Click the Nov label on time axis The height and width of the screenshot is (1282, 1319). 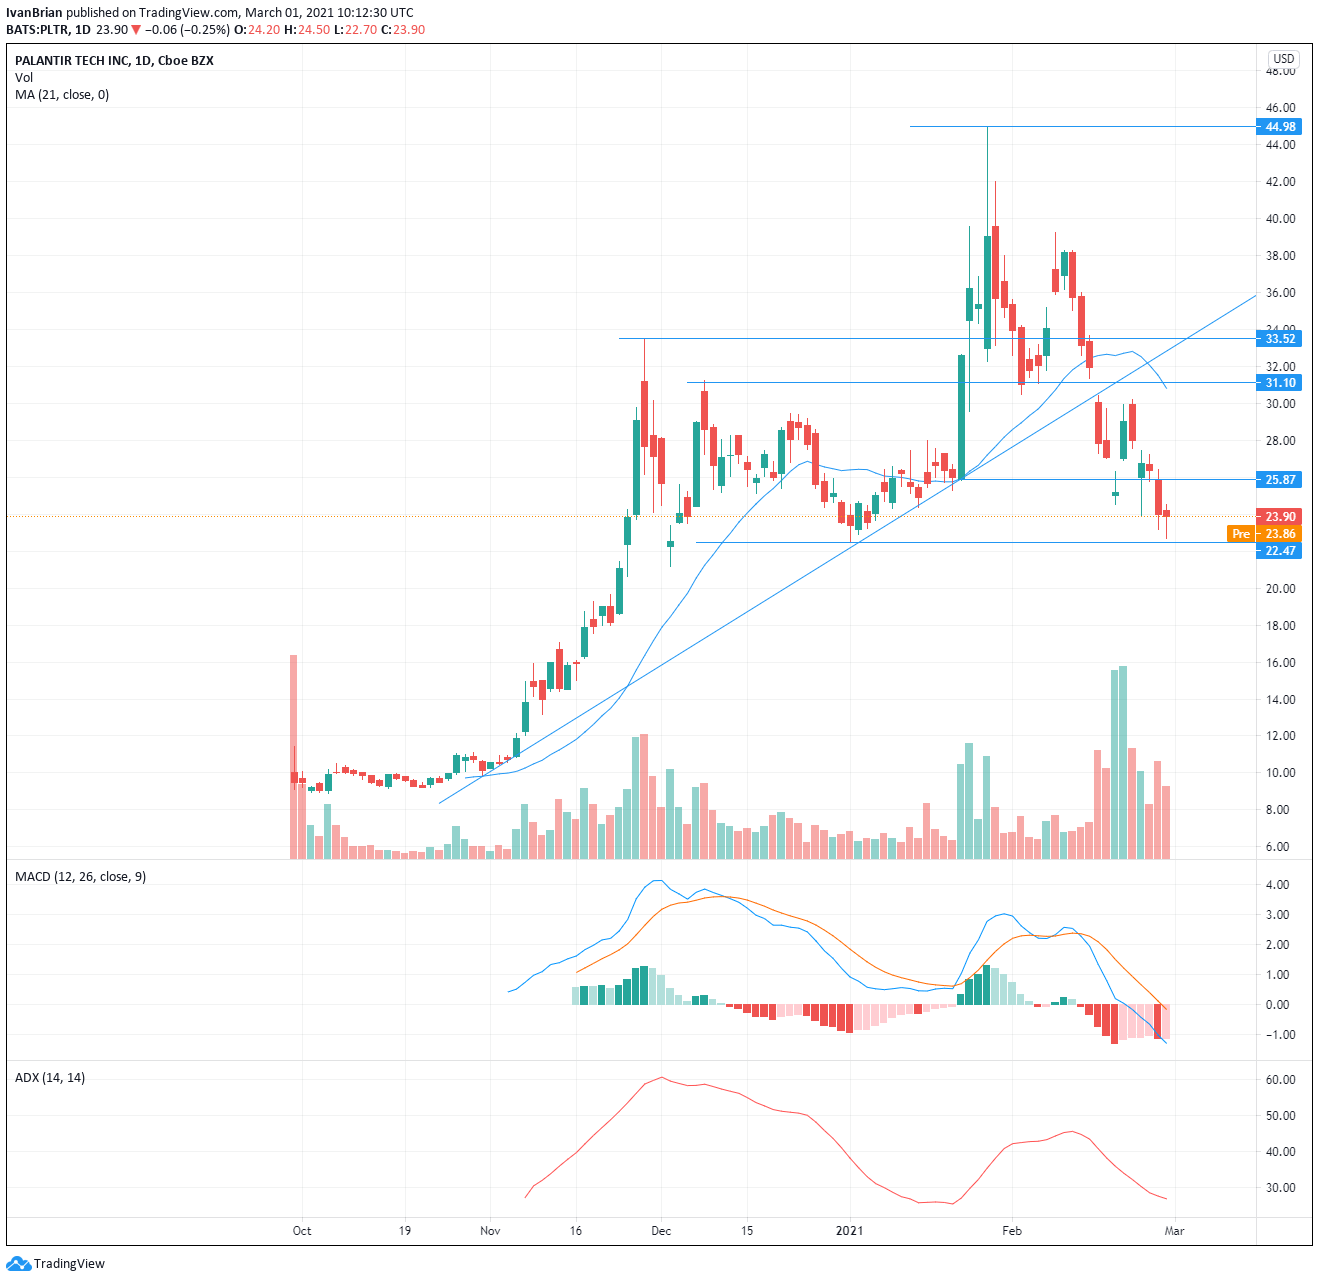point(490,1231)
